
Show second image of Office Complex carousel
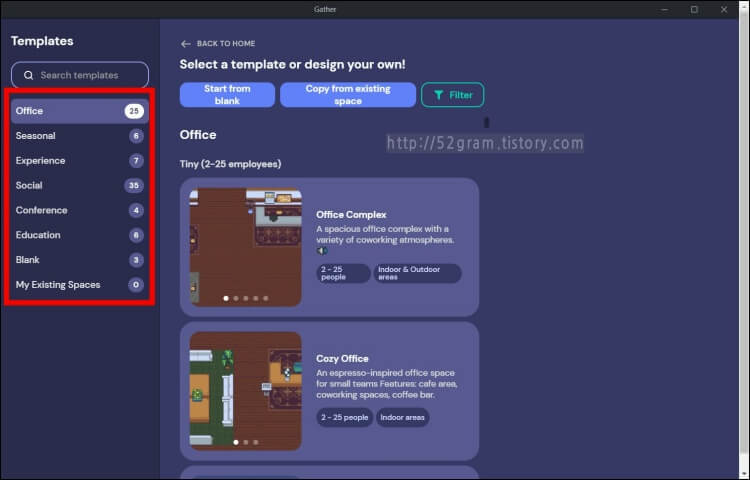point(236,298)
